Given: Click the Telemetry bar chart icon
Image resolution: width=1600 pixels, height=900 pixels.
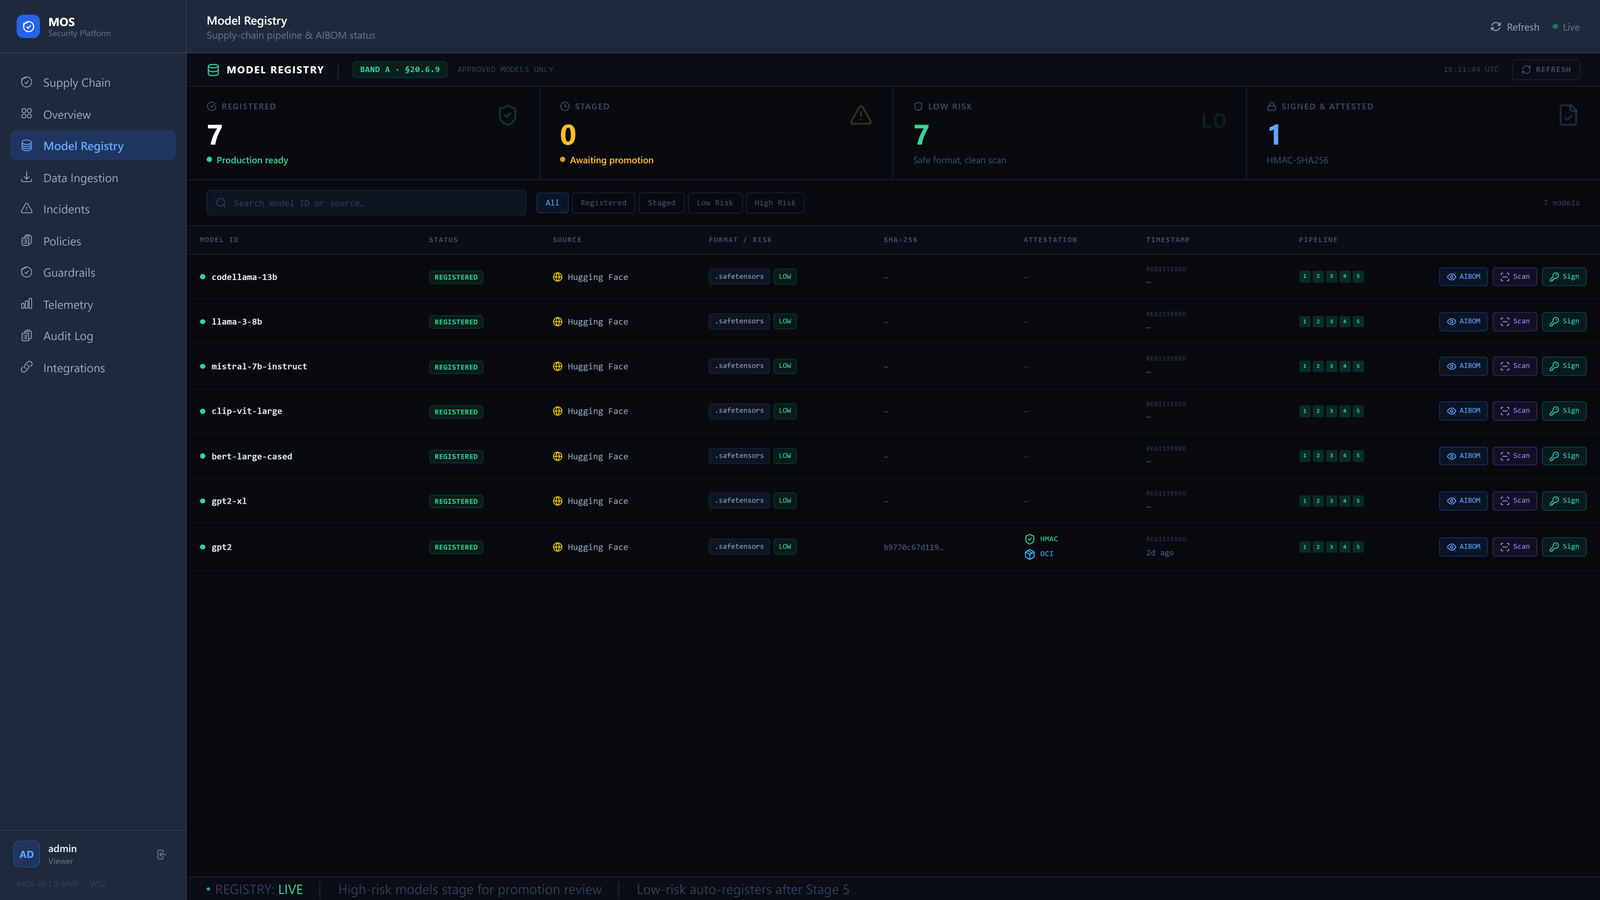Looking at the screenshot, I should pos(27,304).
